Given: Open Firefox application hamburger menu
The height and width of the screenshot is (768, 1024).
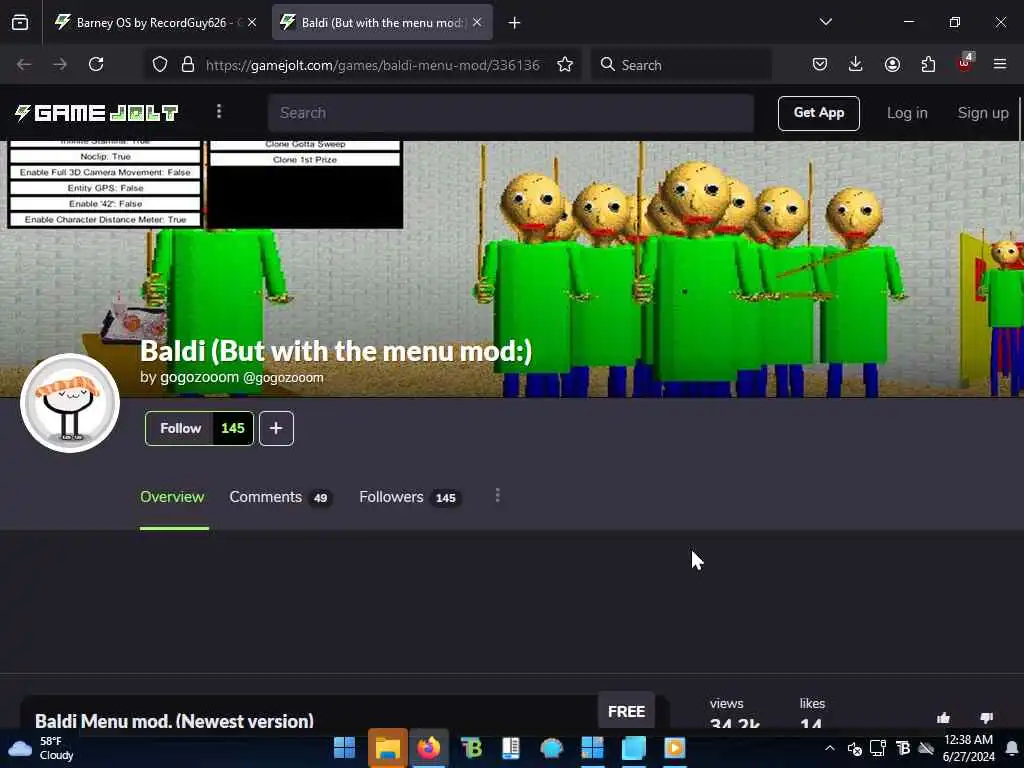Looking at the screenshot, I should click(x=1000, y=64).
